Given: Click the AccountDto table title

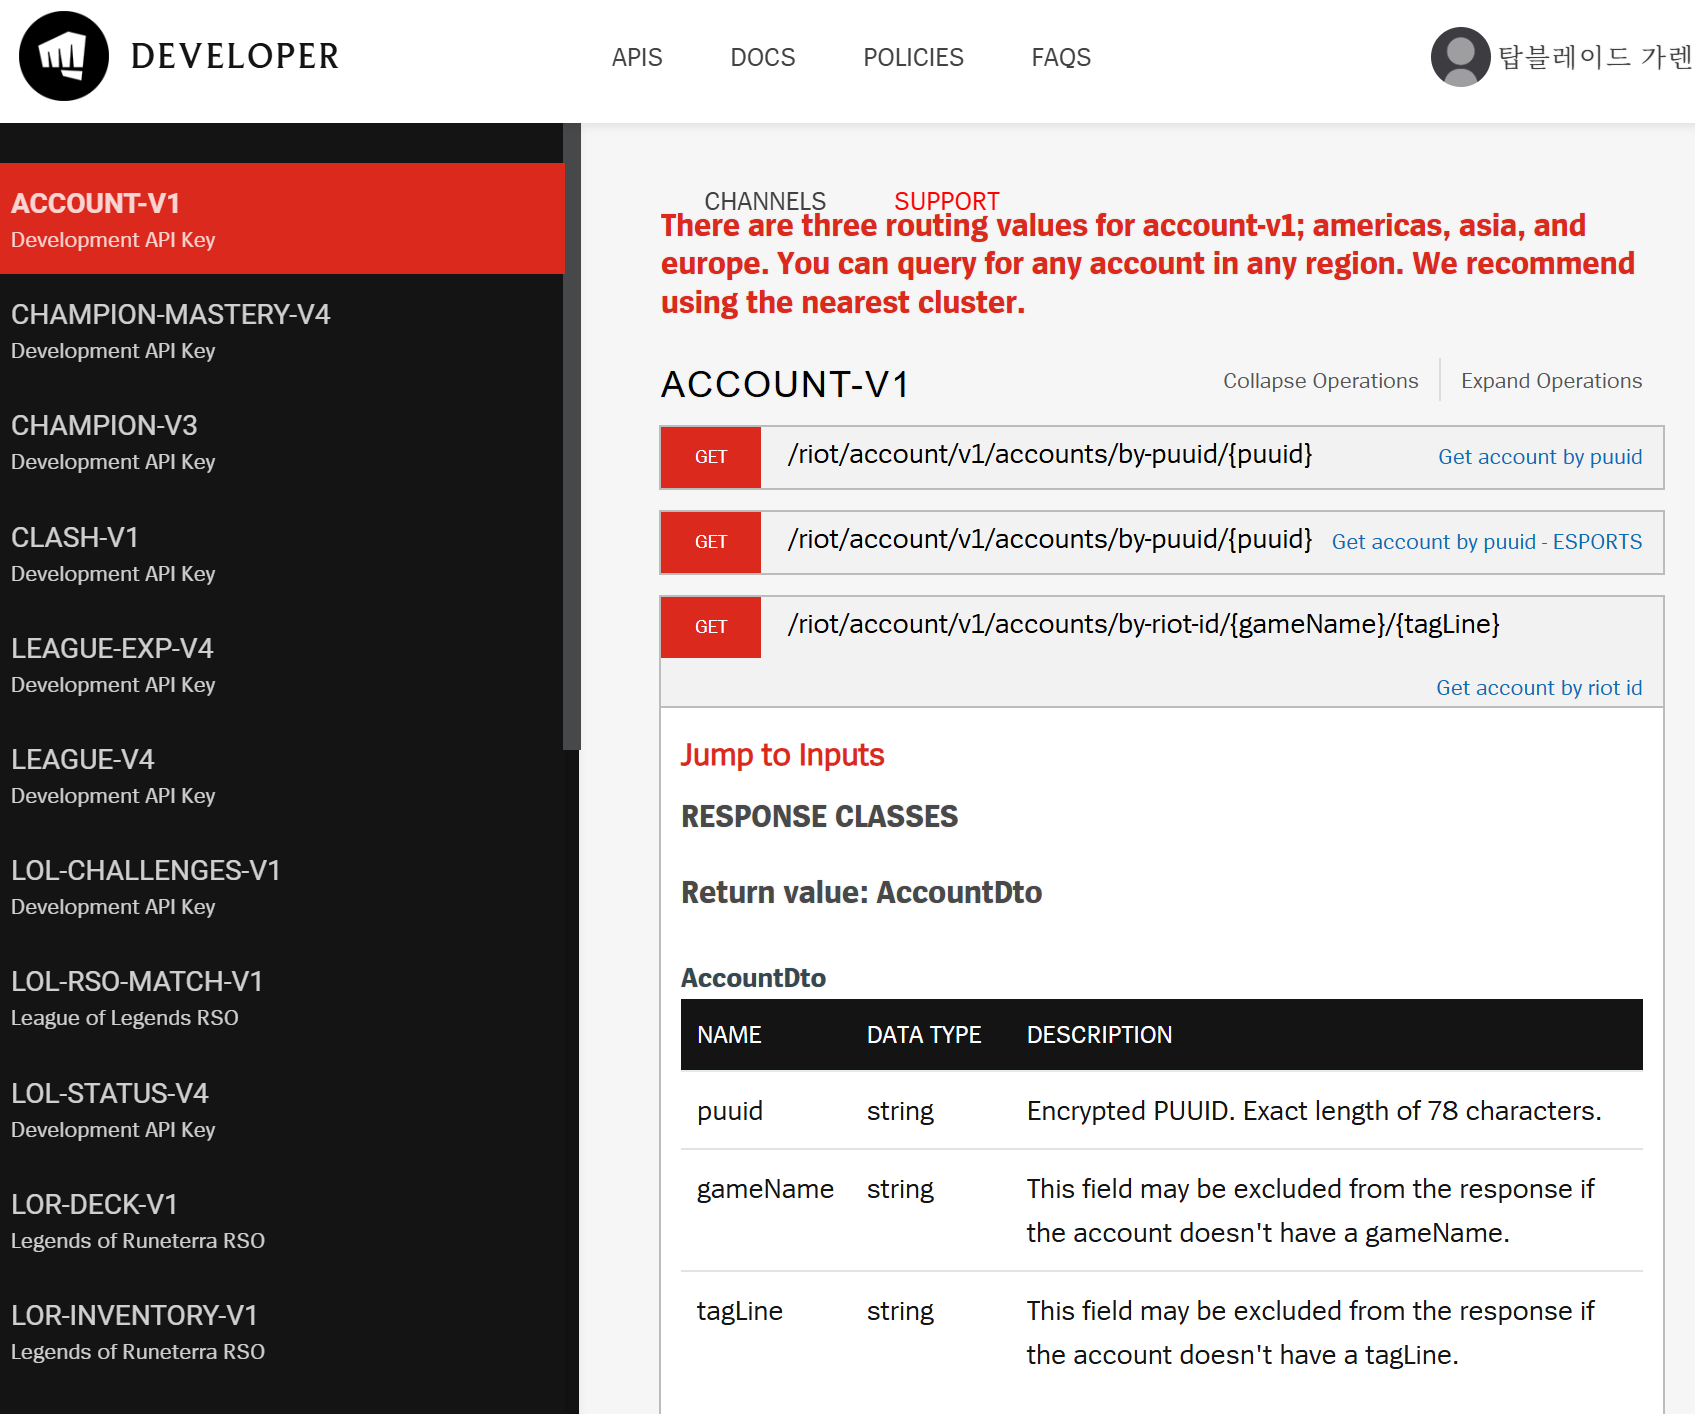Looking at the screenshot, I should (753, 978).
